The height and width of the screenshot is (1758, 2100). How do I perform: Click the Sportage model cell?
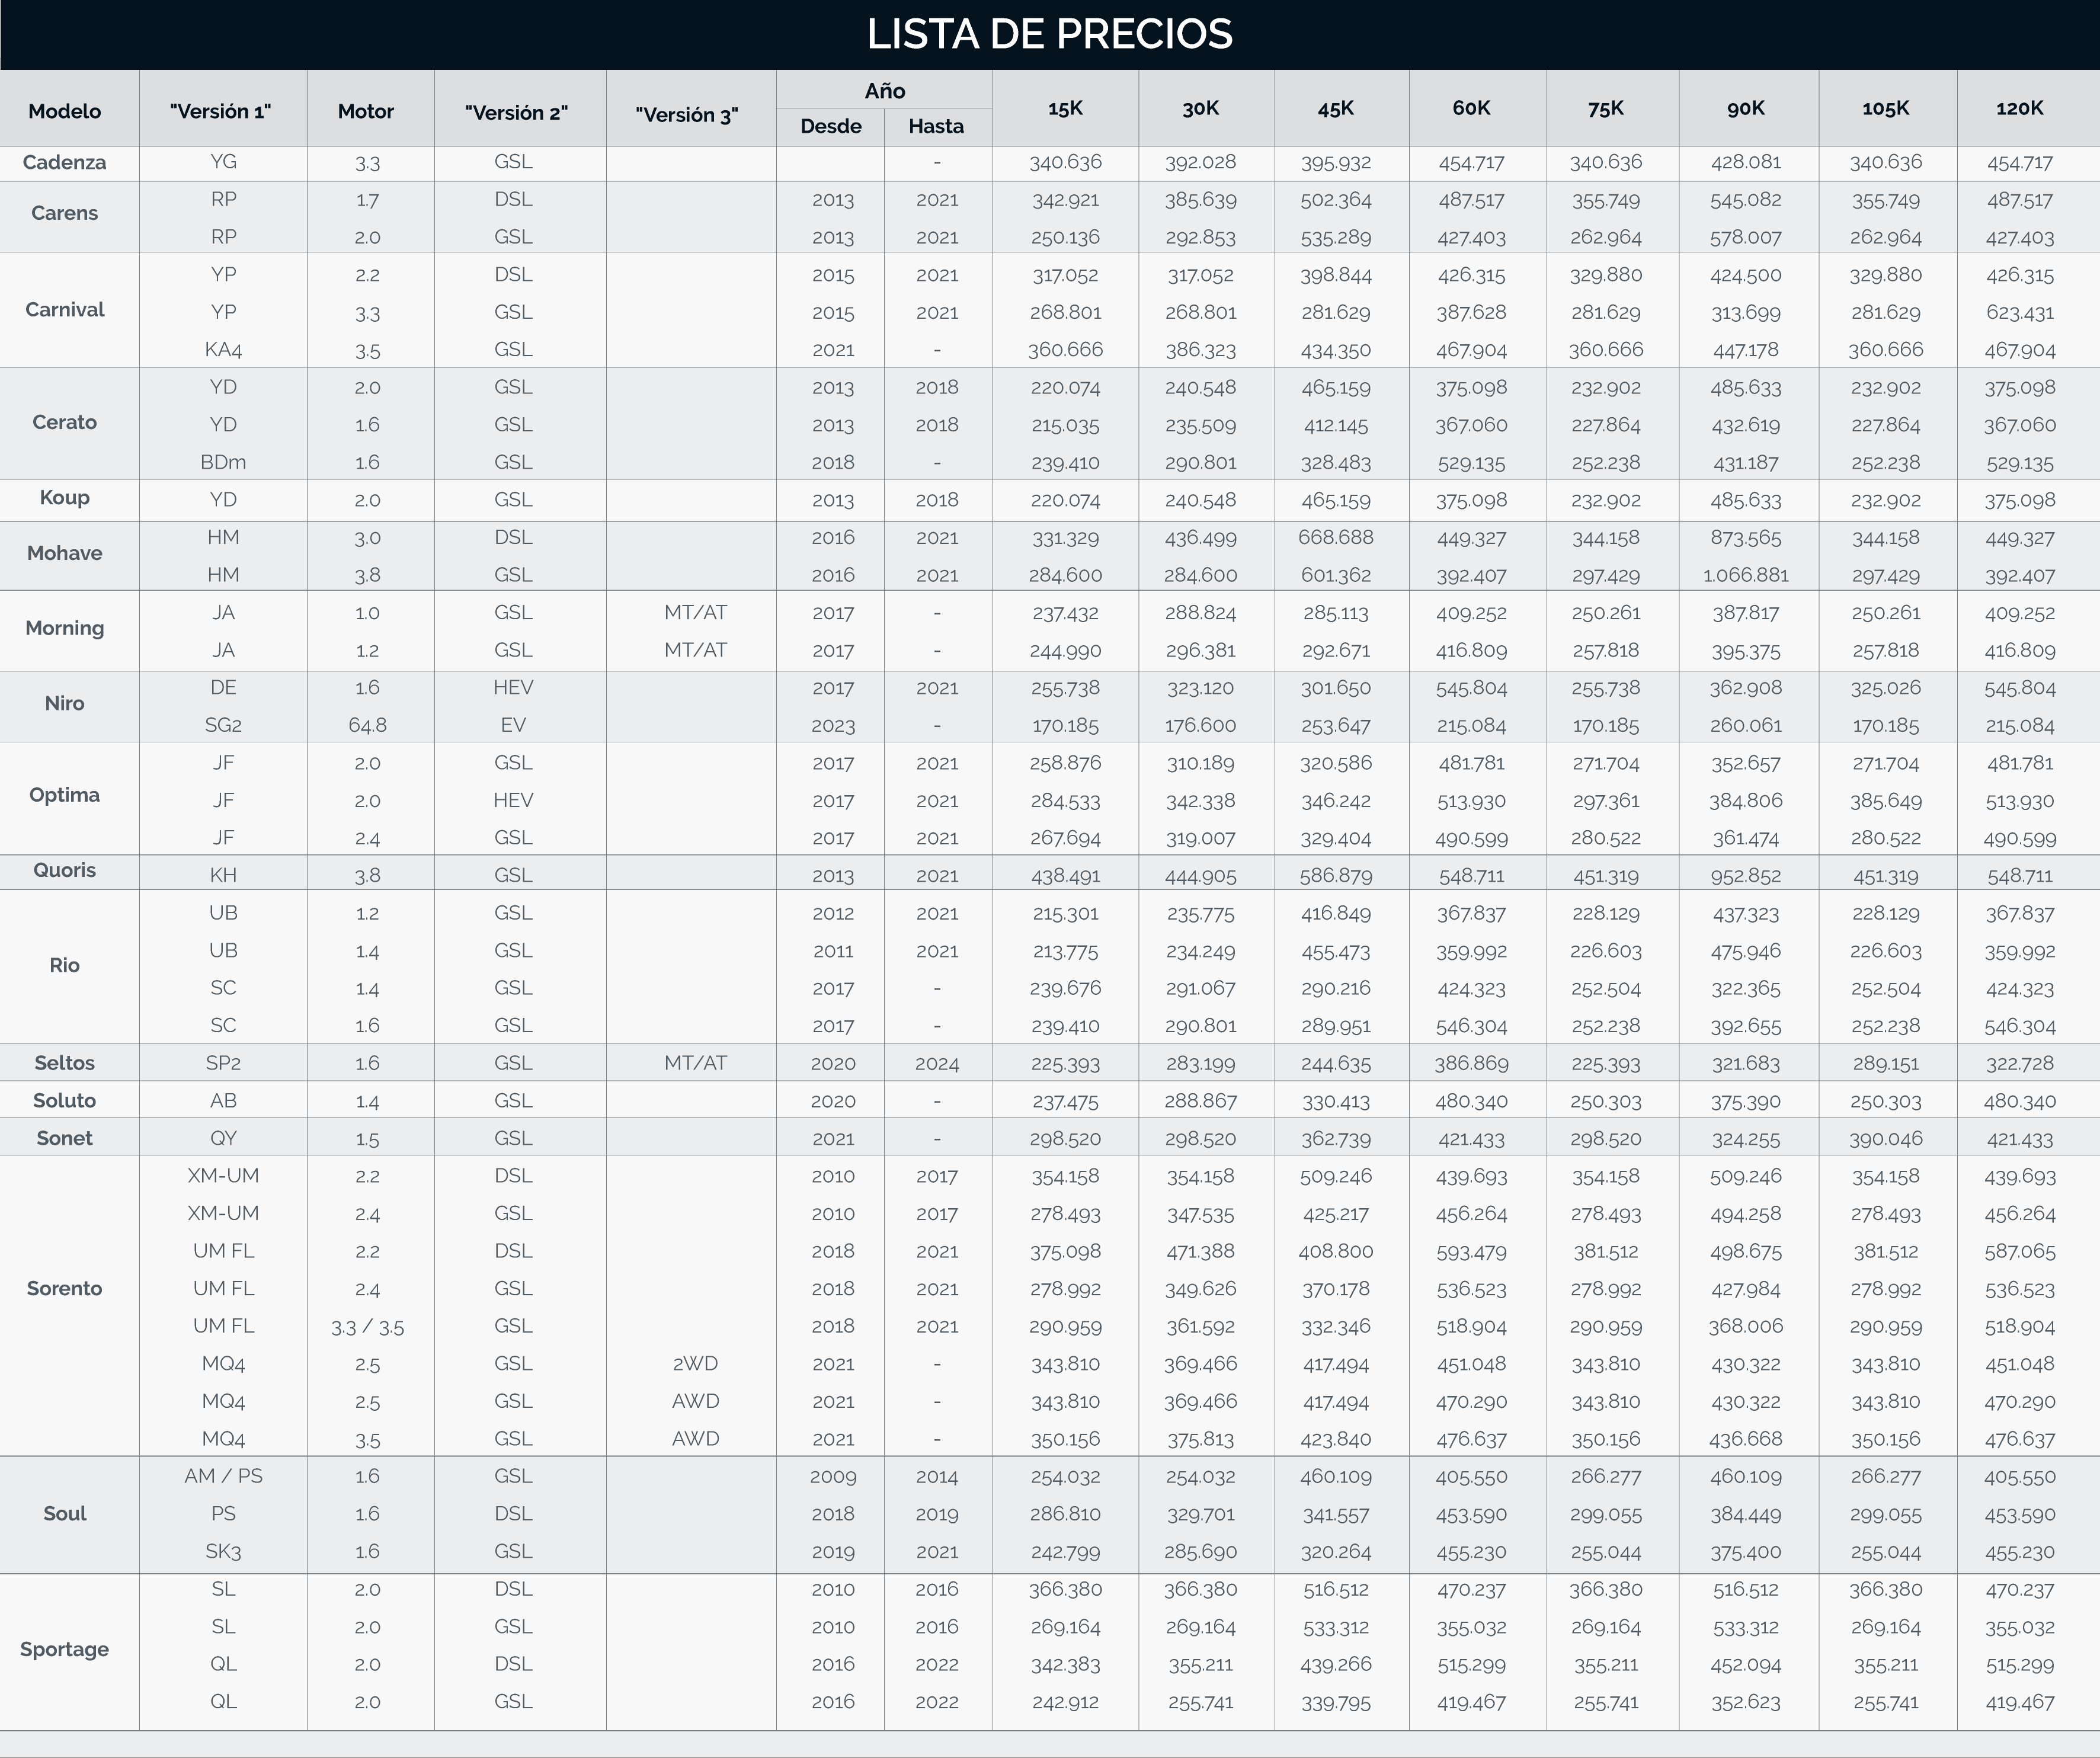(65, 1649)
